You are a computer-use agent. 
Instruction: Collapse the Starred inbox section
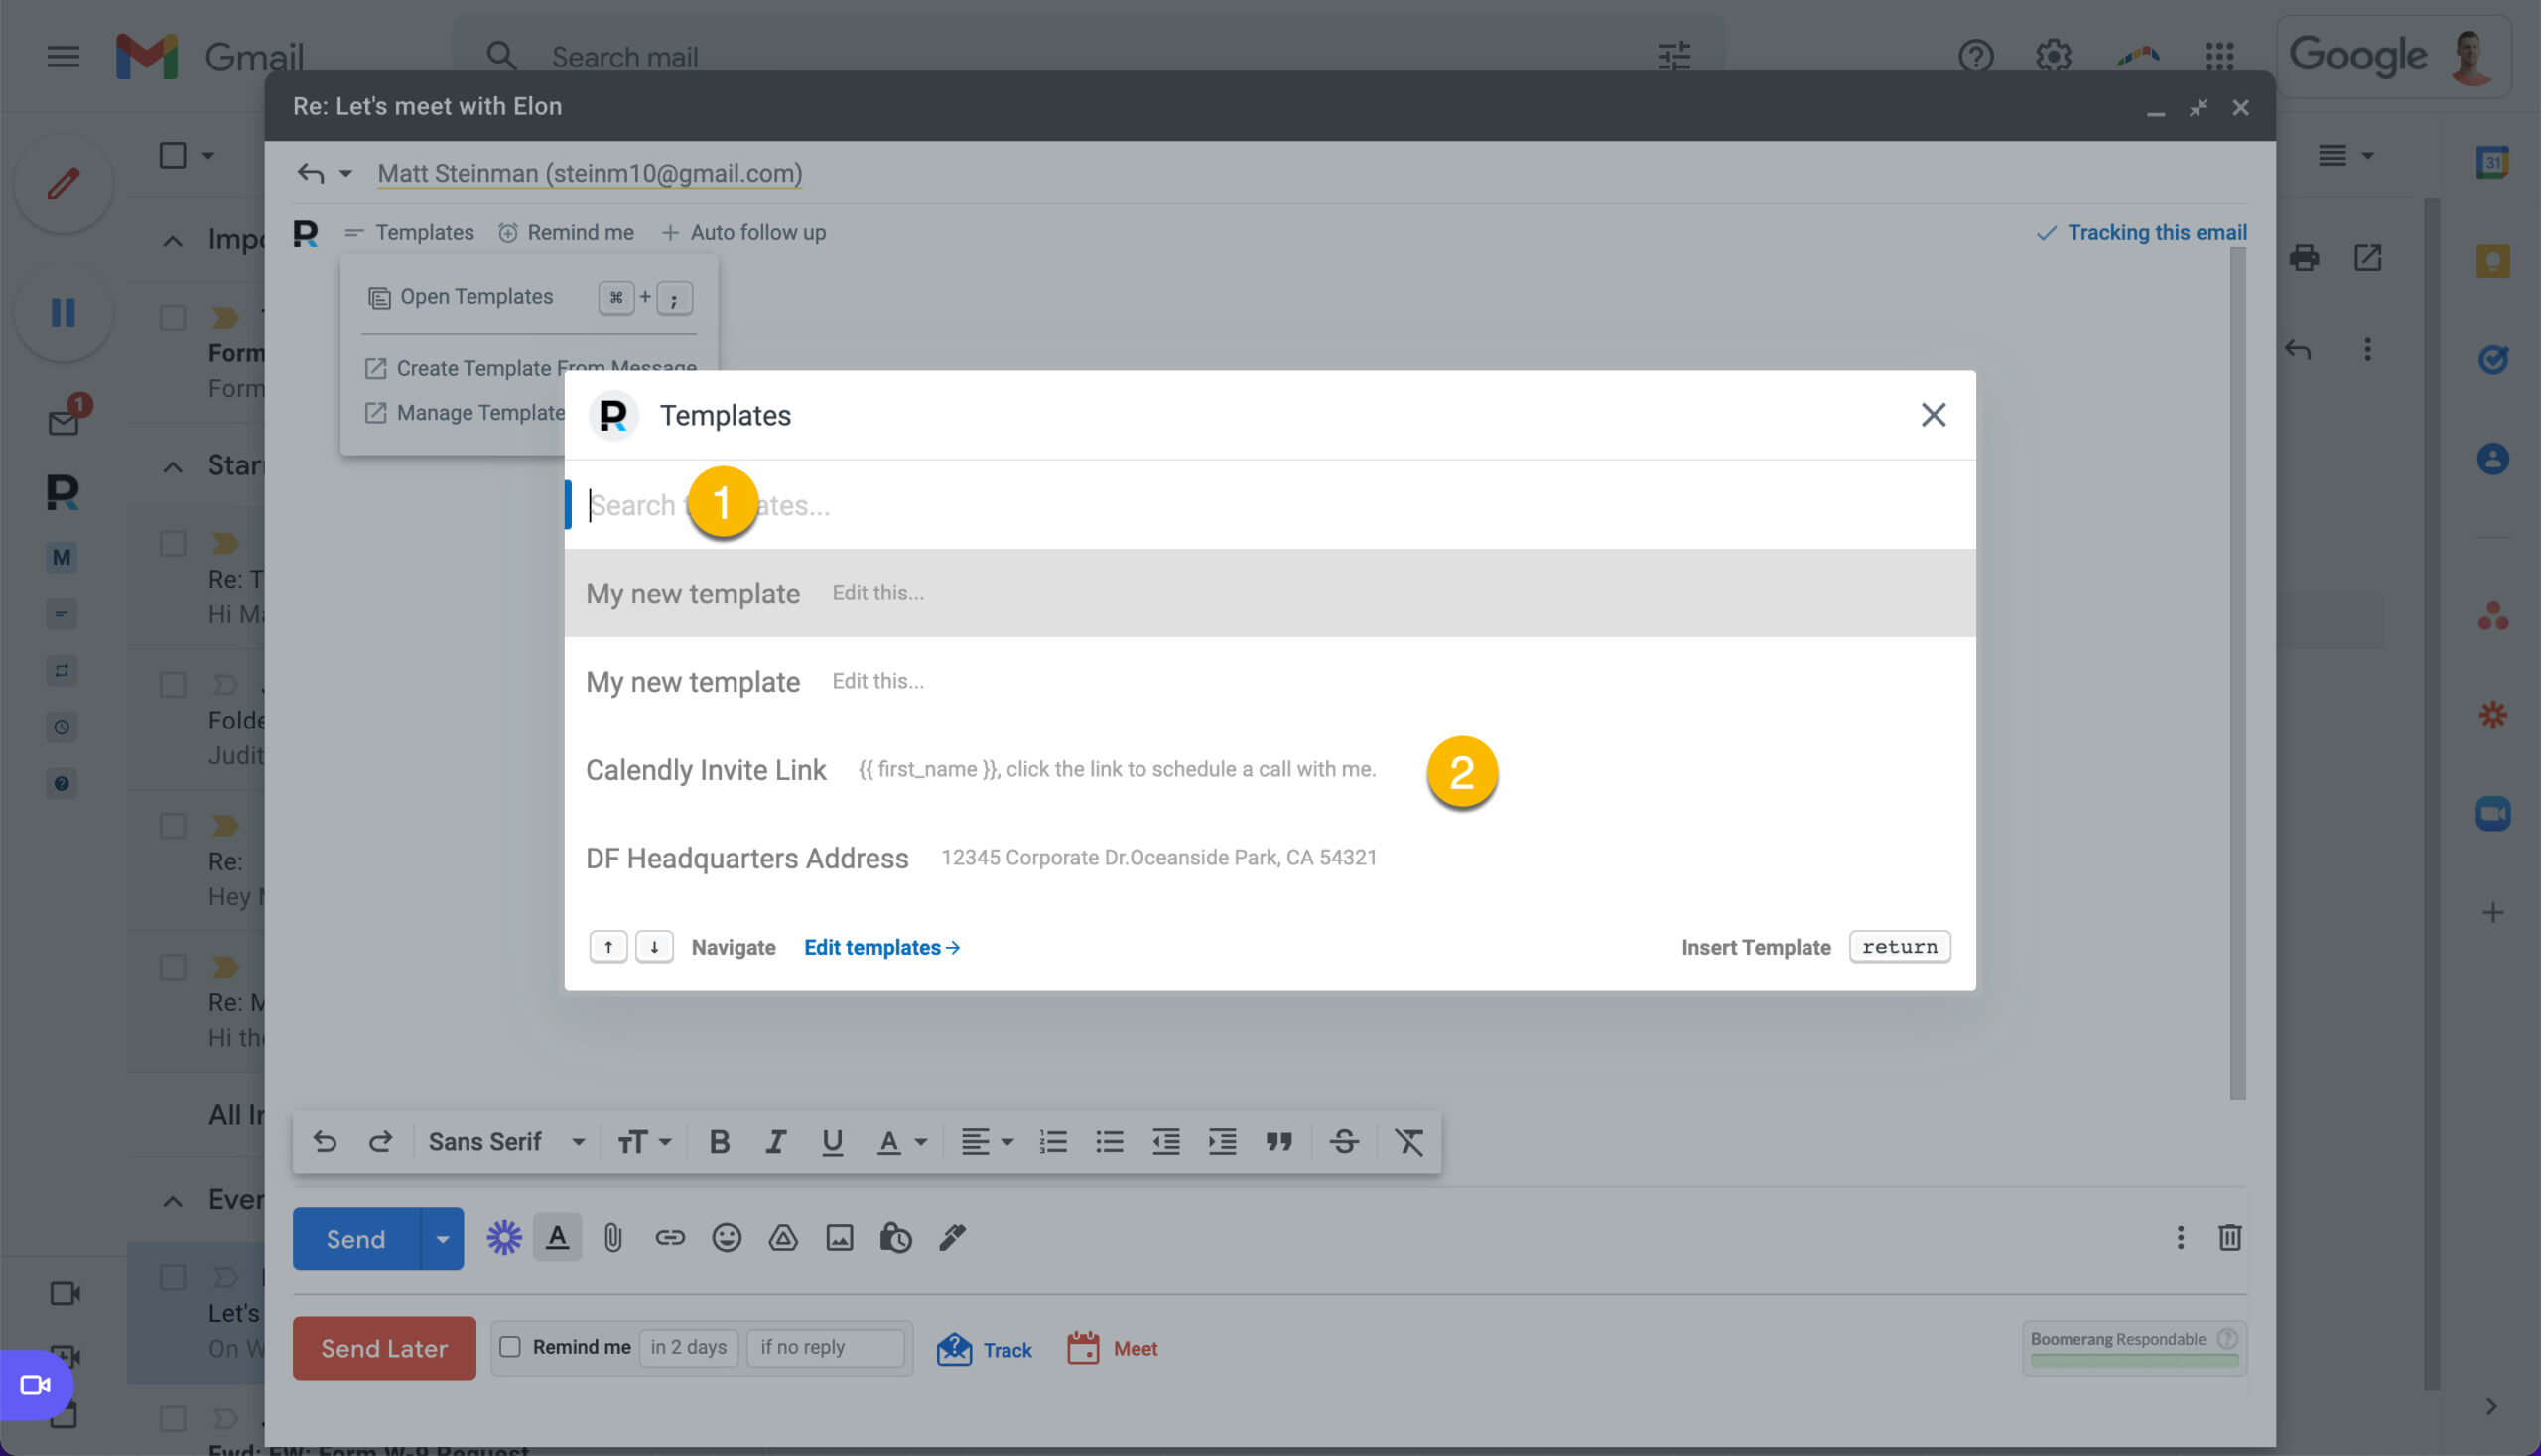coord(173,466)
